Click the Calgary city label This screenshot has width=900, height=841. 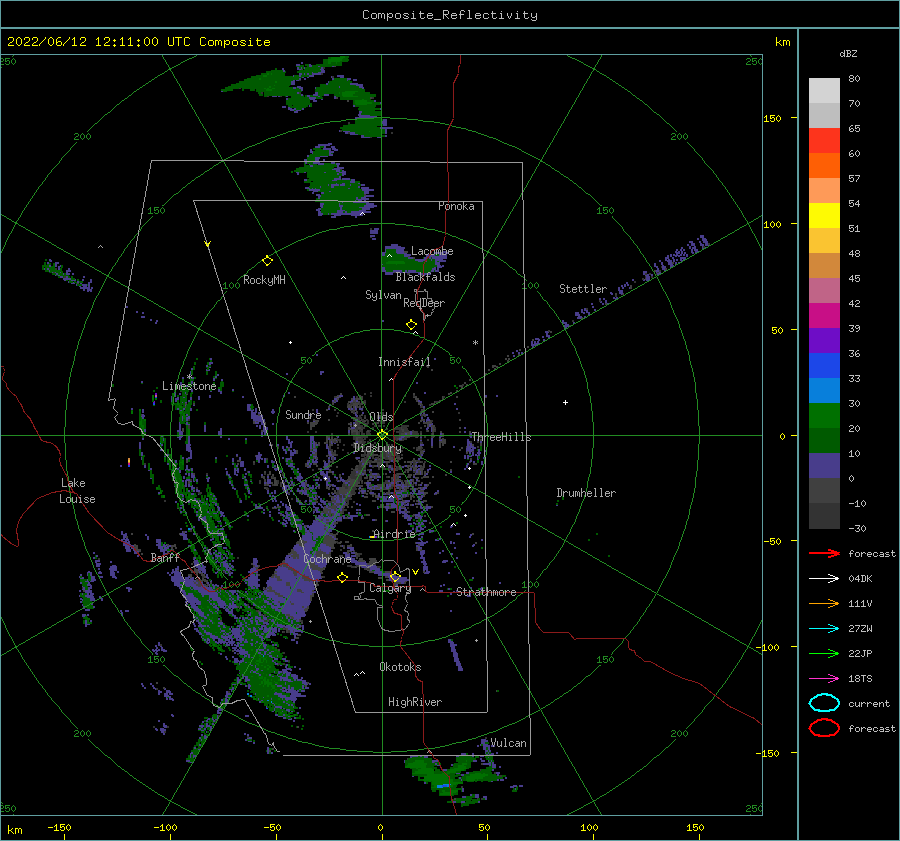pos(390,588)
